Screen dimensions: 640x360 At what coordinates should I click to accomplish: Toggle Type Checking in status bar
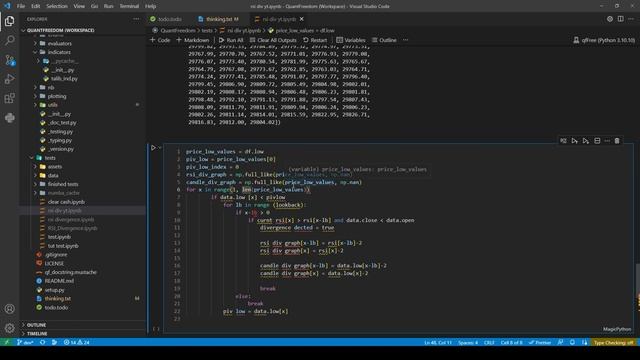click(613, 342)
